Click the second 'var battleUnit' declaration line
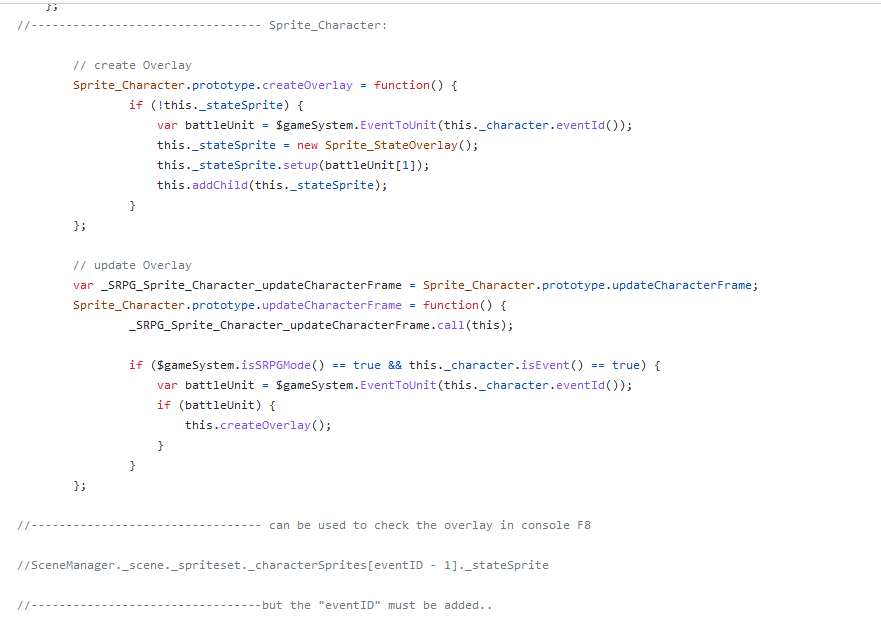881x631 pixels. point(394,385)
